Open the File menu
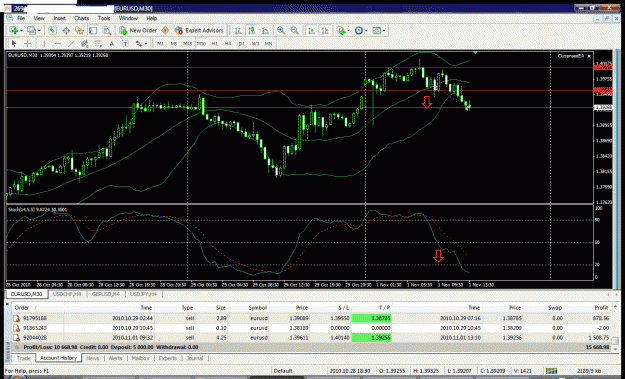625x379 pixels. point(21,18)
